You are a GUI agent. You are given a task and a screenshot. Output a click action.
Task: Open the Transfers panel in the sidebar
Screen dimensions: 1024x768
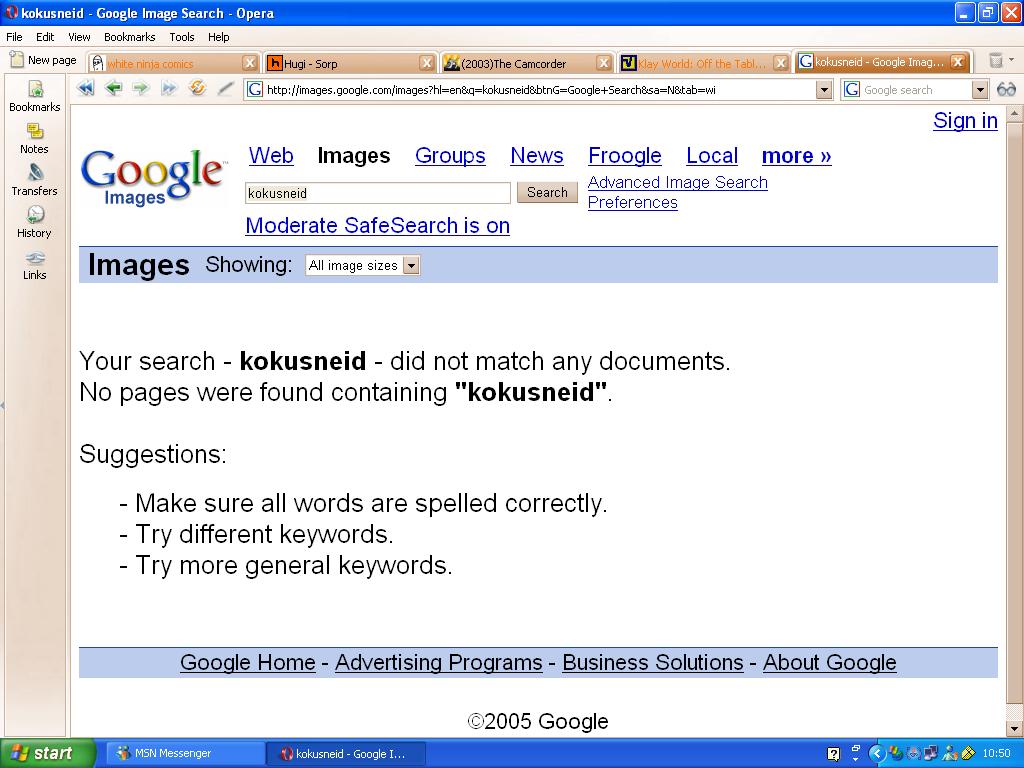35,180
